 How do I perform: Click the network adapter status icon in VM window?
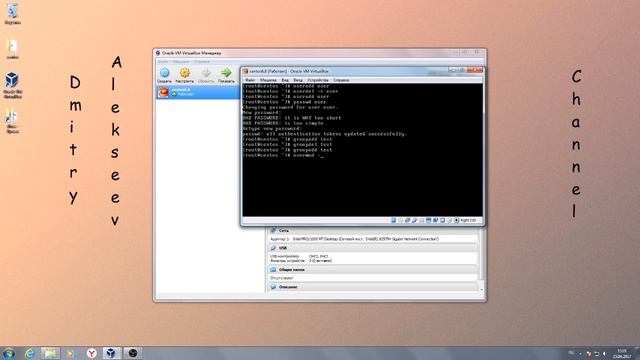click(407, 220)
